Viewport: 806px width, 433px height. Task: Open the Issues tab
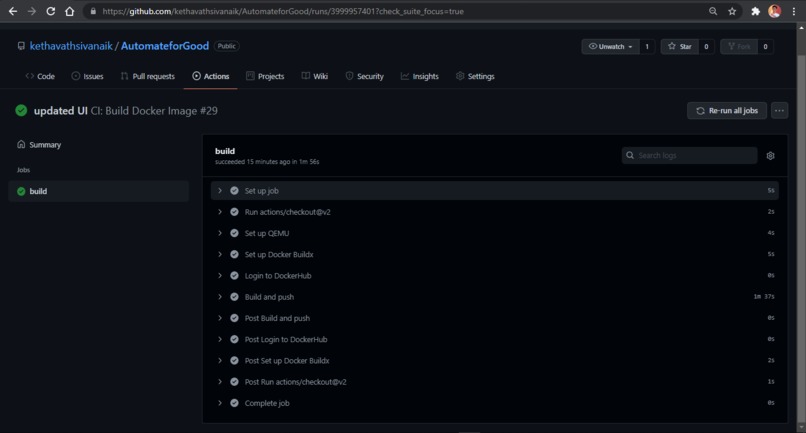(x=87, y=76)
